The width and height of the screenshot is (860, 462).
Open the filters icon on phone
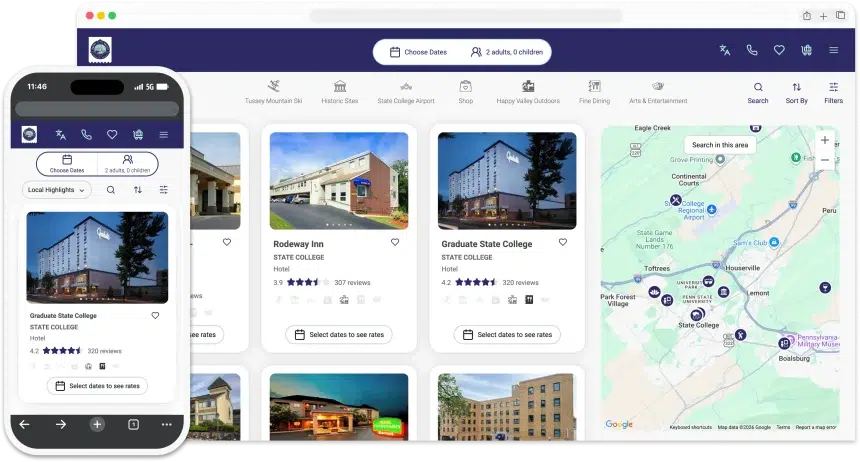coord(163,190)
